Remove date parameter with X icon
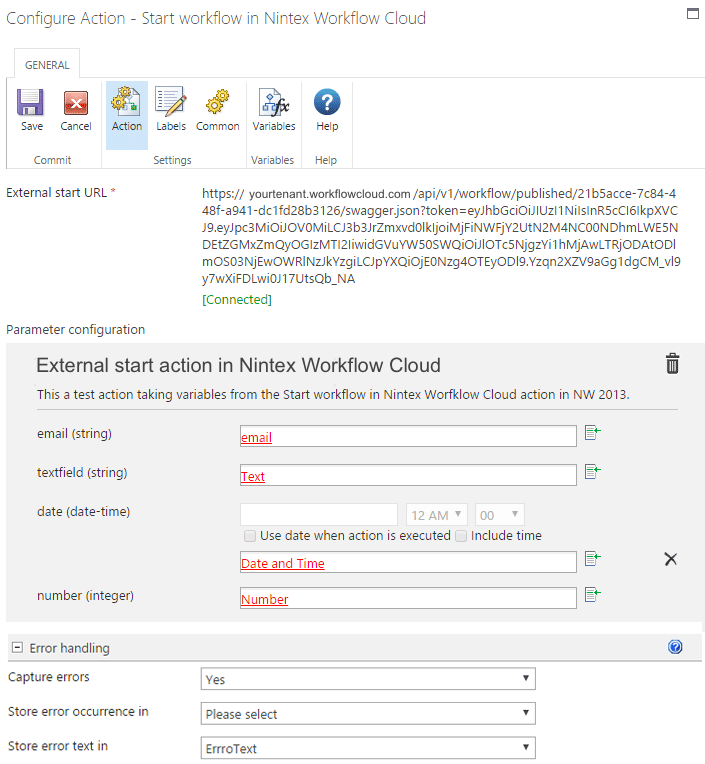705x764 pixels. point(671,559)
